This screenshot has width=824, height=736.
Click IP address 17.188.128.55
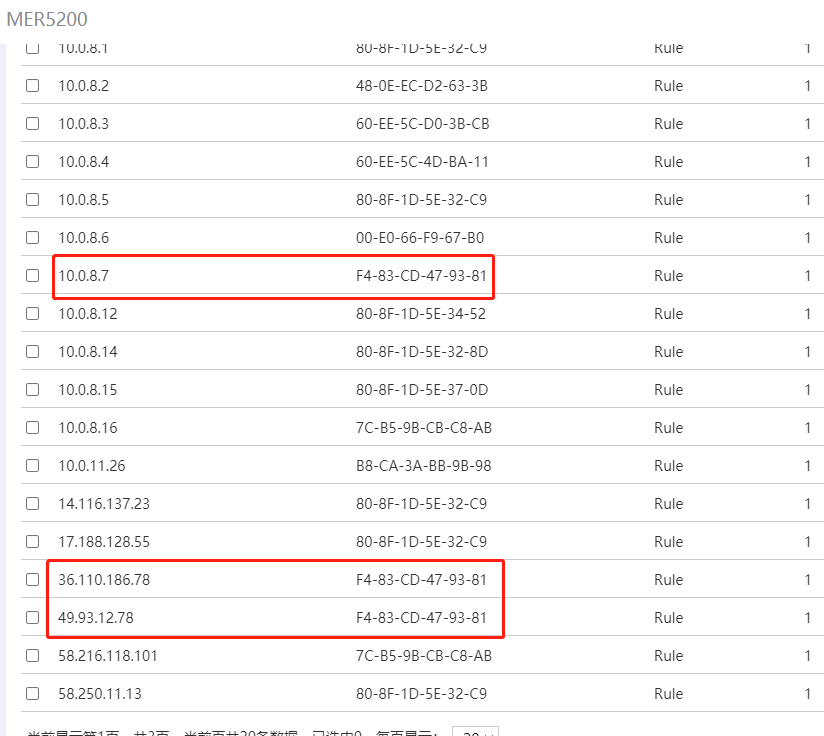point(104,542)
